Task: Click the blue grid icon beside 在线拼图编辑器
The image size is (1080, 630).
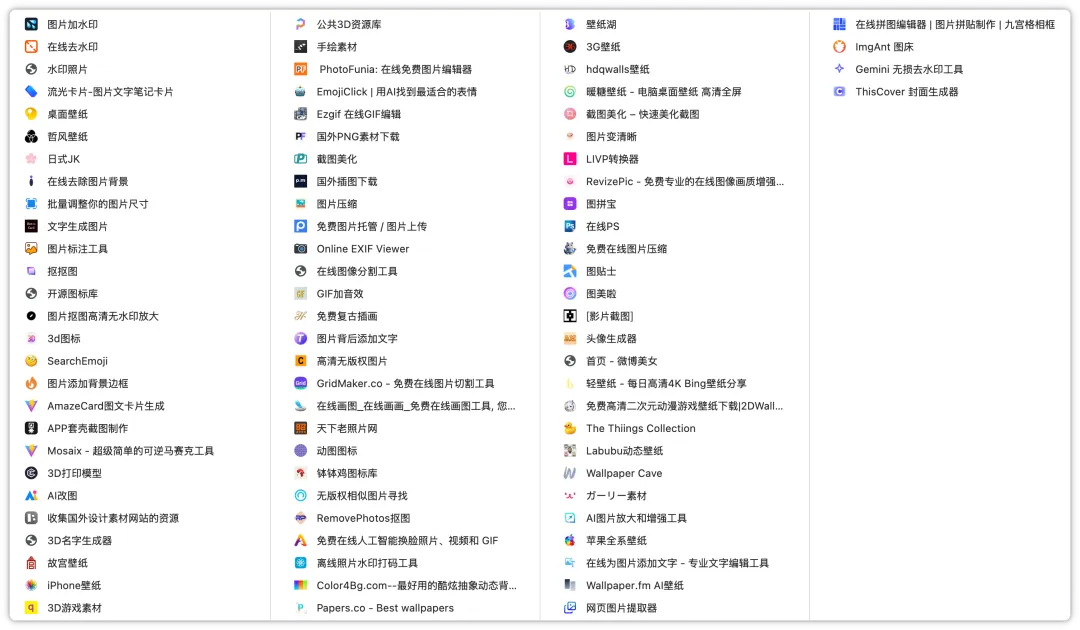Action: tap(839, 24)
